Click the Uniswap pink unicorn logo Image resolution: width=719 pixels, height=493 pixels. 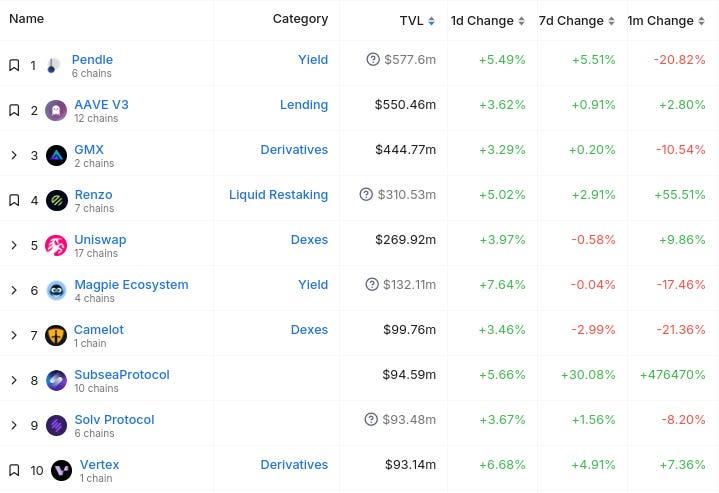click(x=56, y=246)
